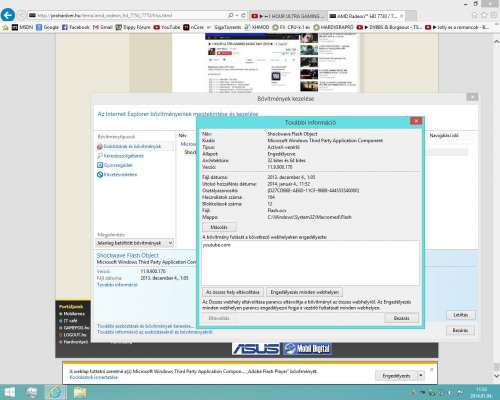Click the Mobil Digital banner

point(307,349)
